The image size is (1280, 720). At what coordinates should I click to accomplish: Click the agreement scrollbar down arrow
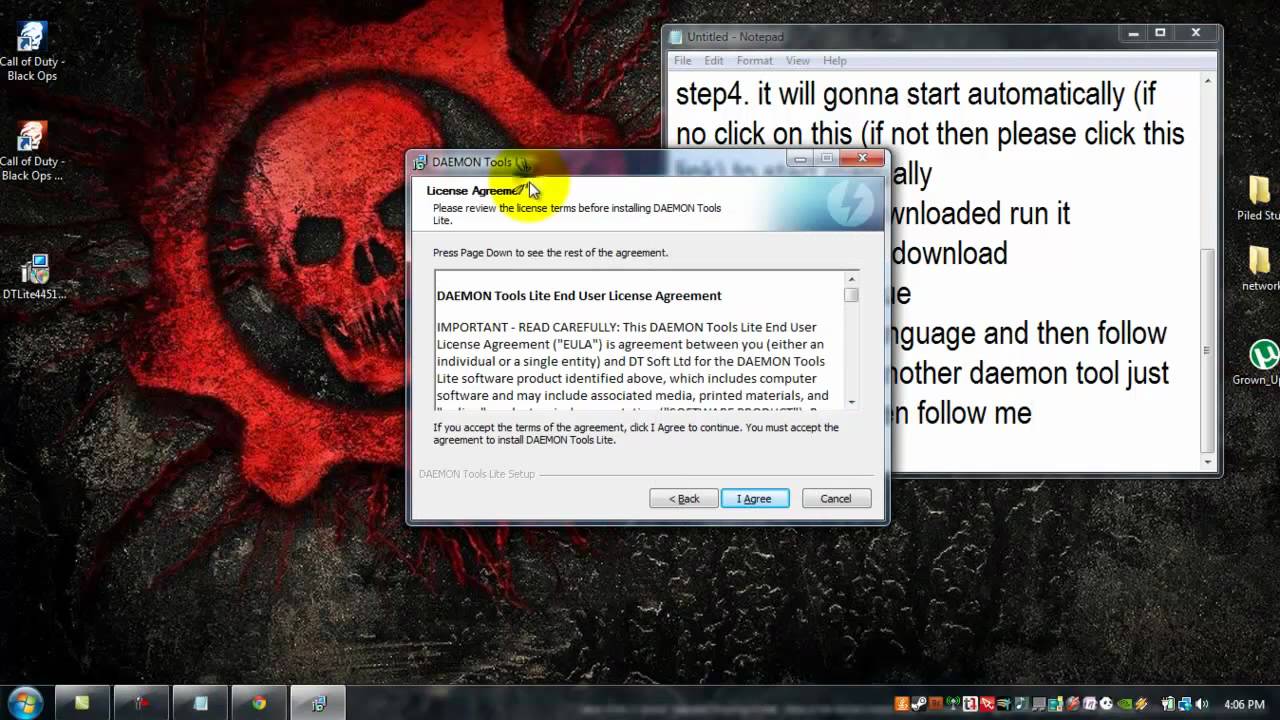(x=851, y=401)
